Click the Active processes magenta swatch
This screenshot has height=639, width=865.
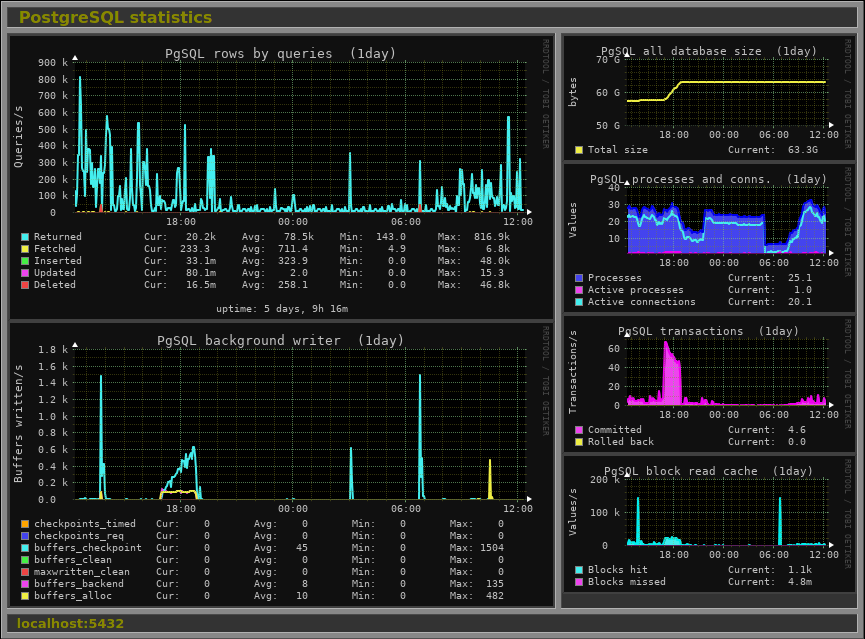579,290
